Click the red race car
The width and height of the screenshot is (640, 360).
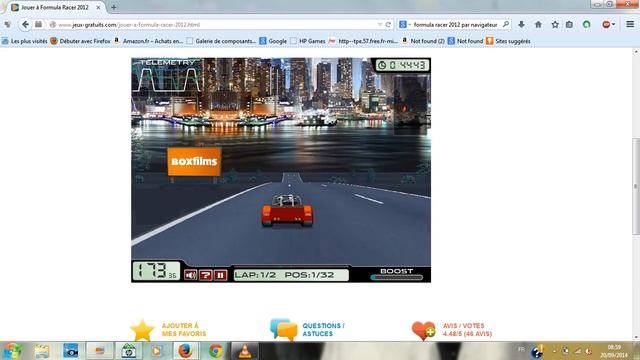tap(287, 211)
